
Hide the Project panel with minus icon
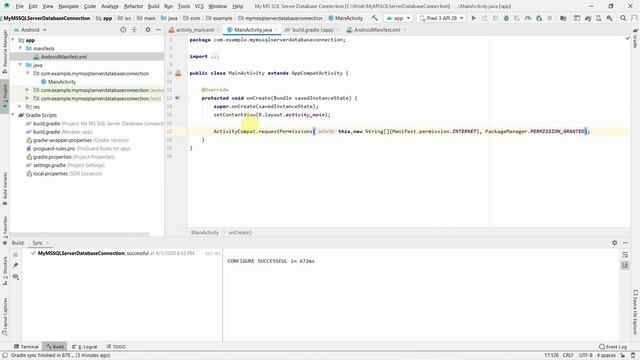[158, 30]
